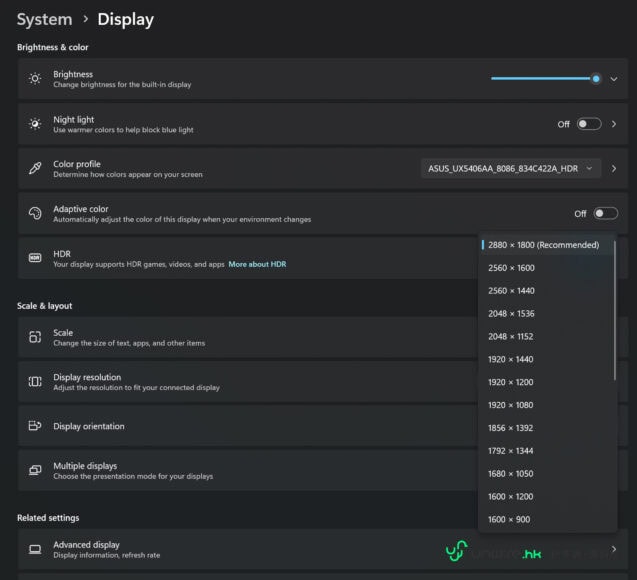Expand the Multiple displays row

pos(248,470)
